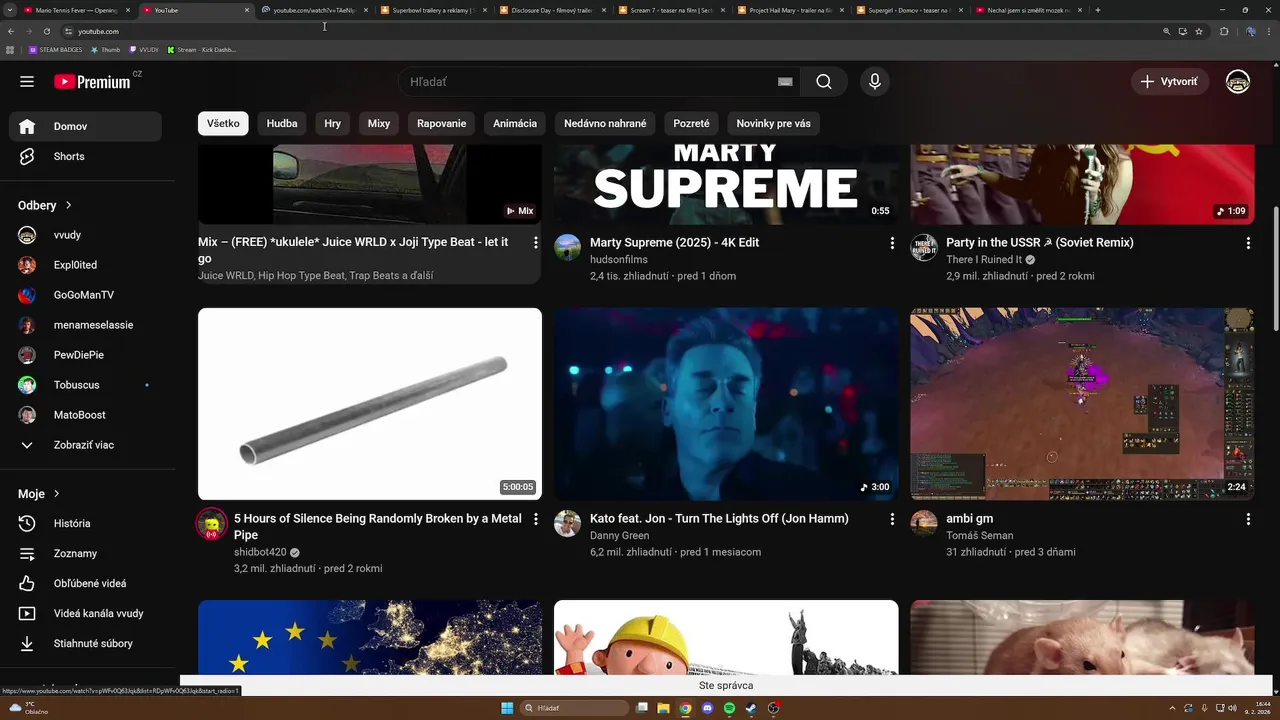Switch to Disclosure Day browser tab

(x=551, y=10)
